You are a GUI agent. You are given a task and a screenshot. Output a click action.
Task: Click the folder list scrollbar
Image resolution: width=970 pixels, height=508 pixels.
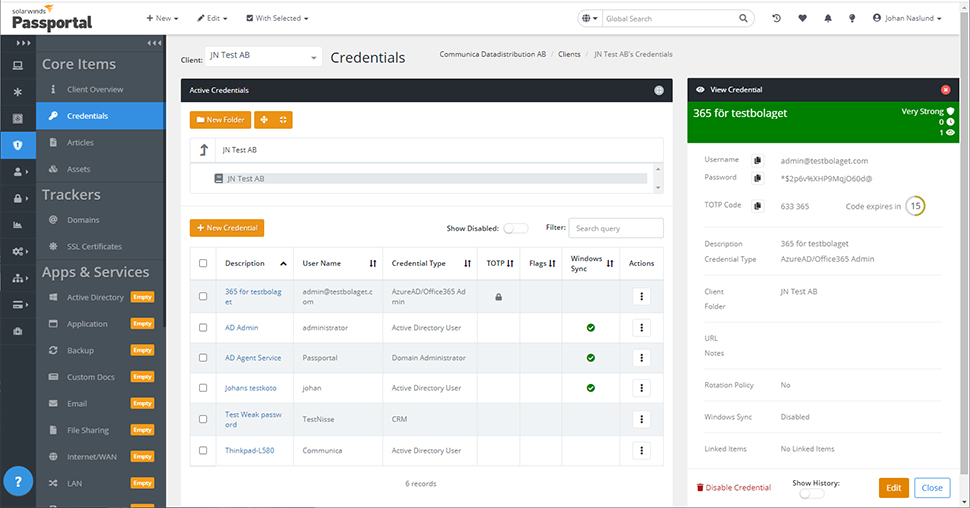pos(658,178)
